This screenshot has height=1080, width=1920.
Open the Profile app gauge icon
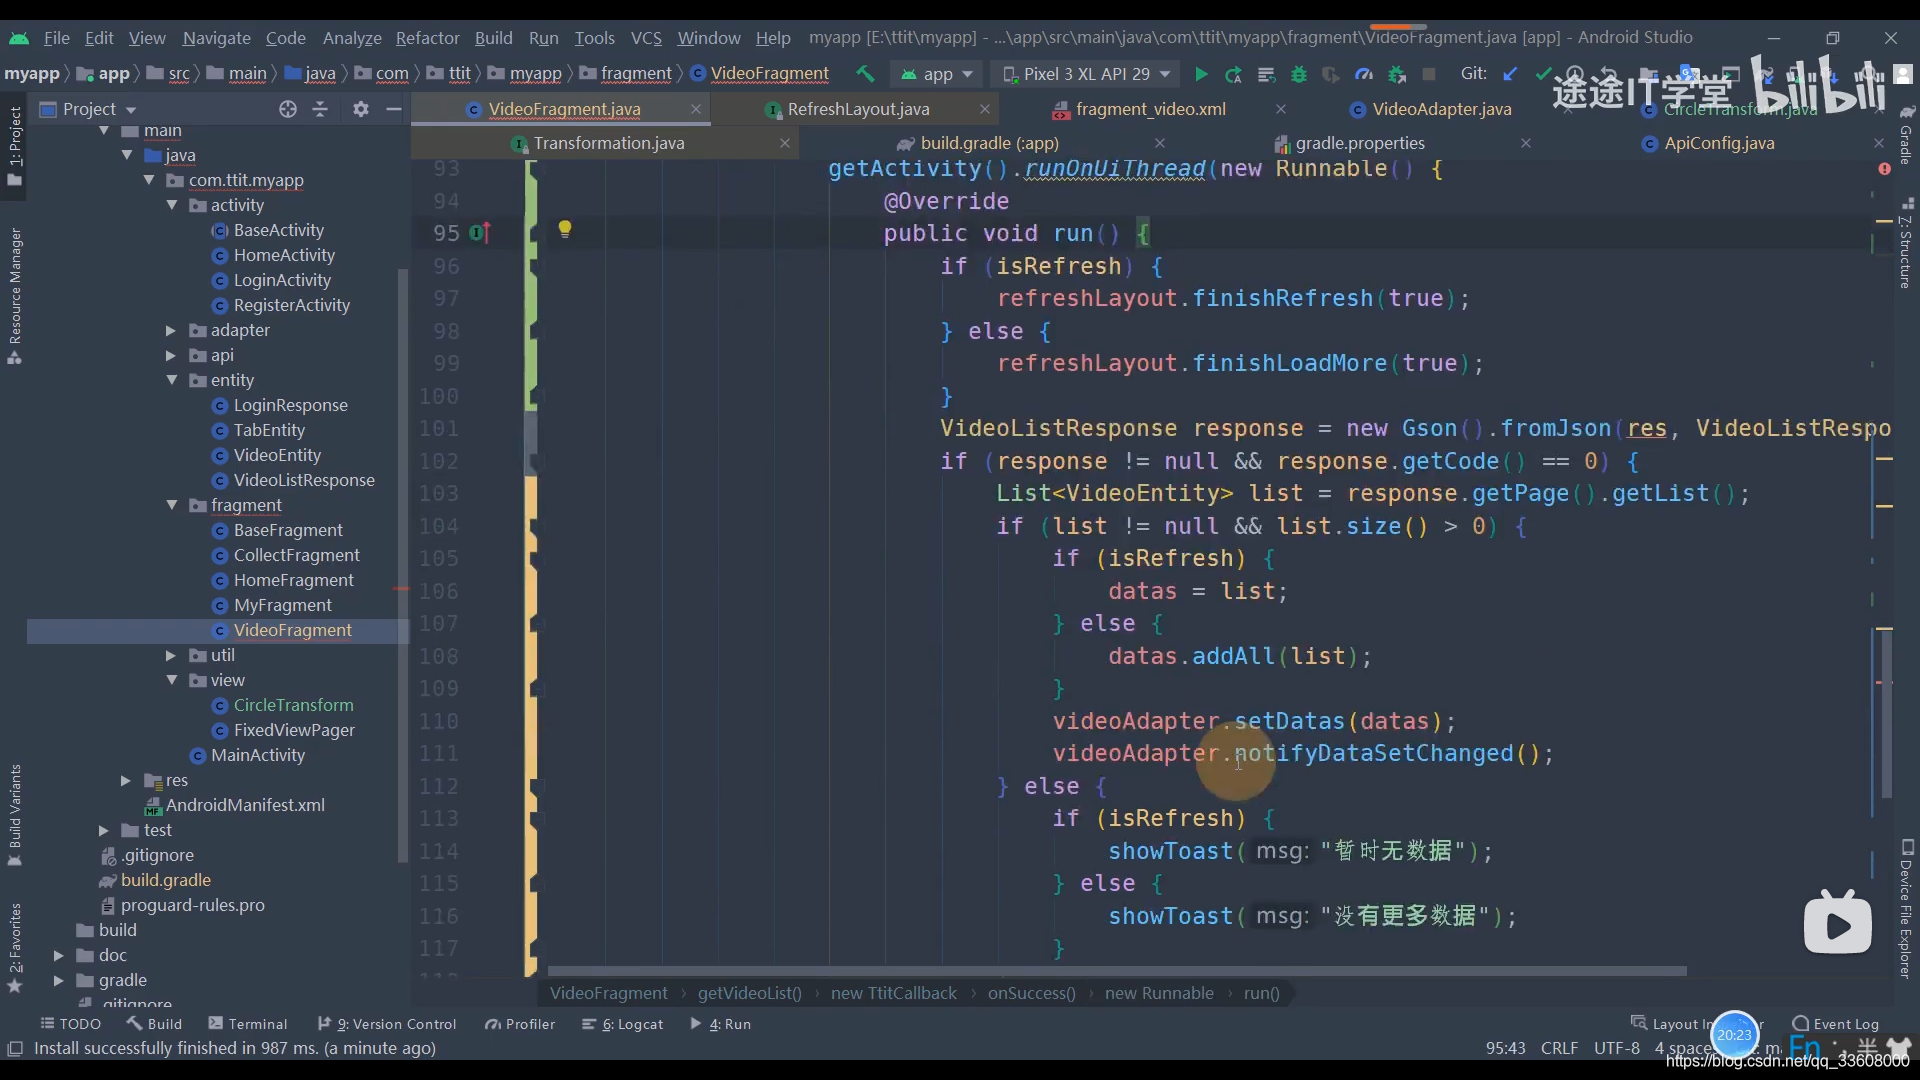[x=1364, y=74]
